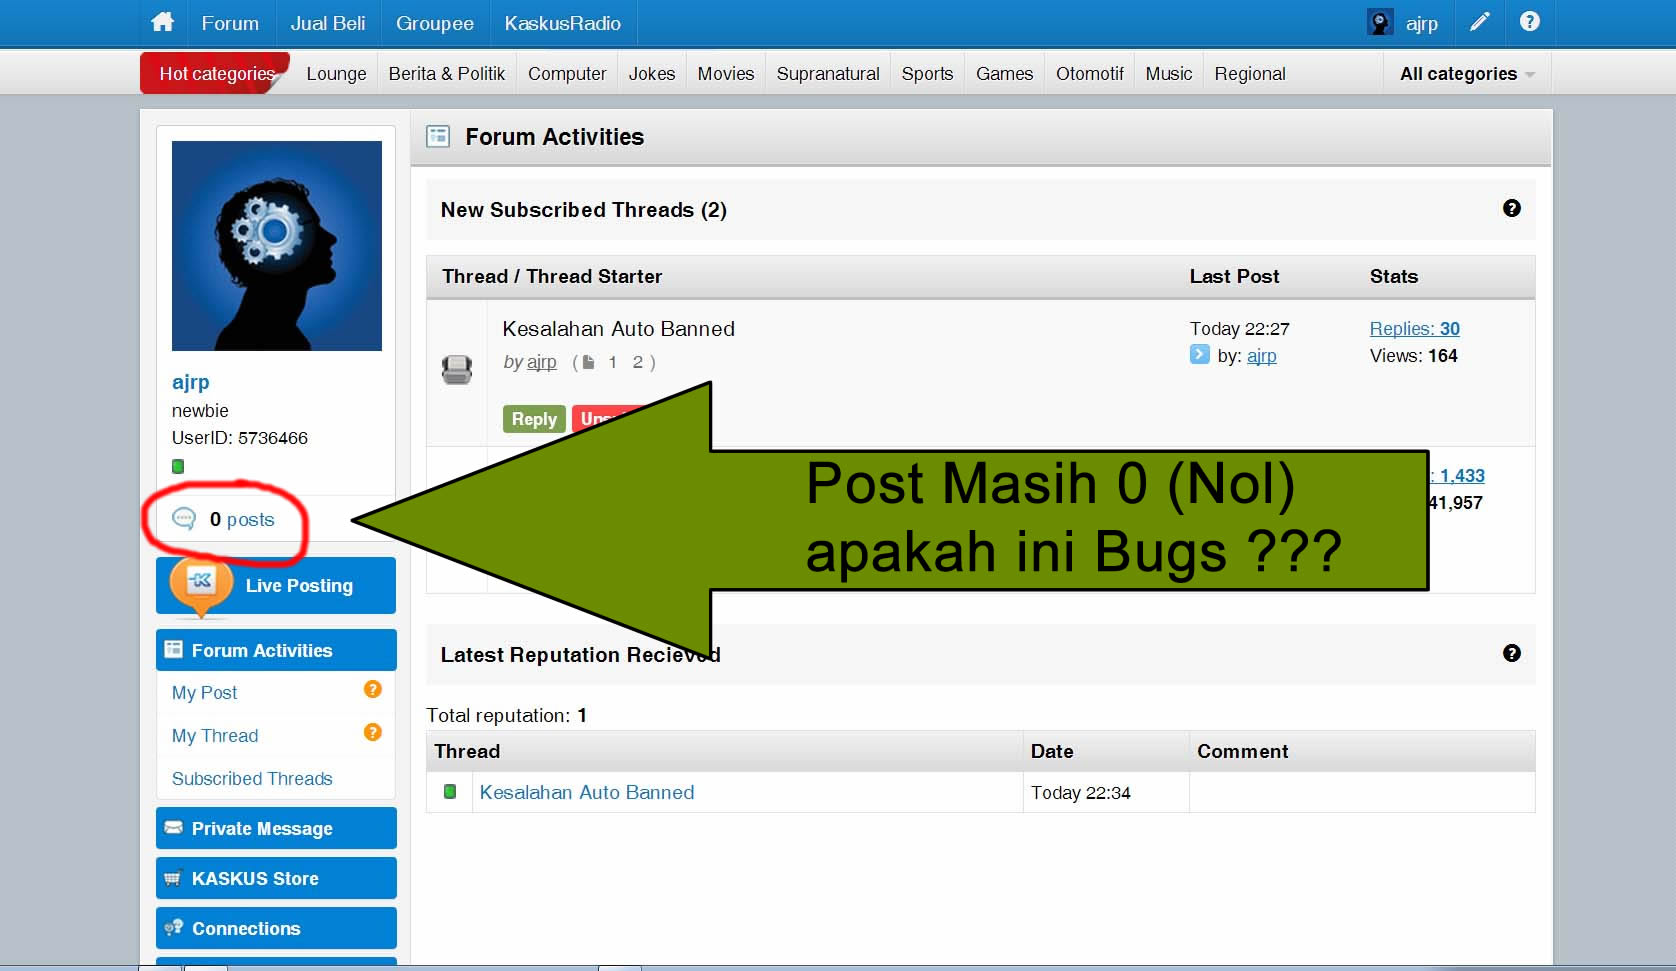1676x971 pixels.
Task: Open help for New Subscribed Threads
Action: [x=1511, y=208]
